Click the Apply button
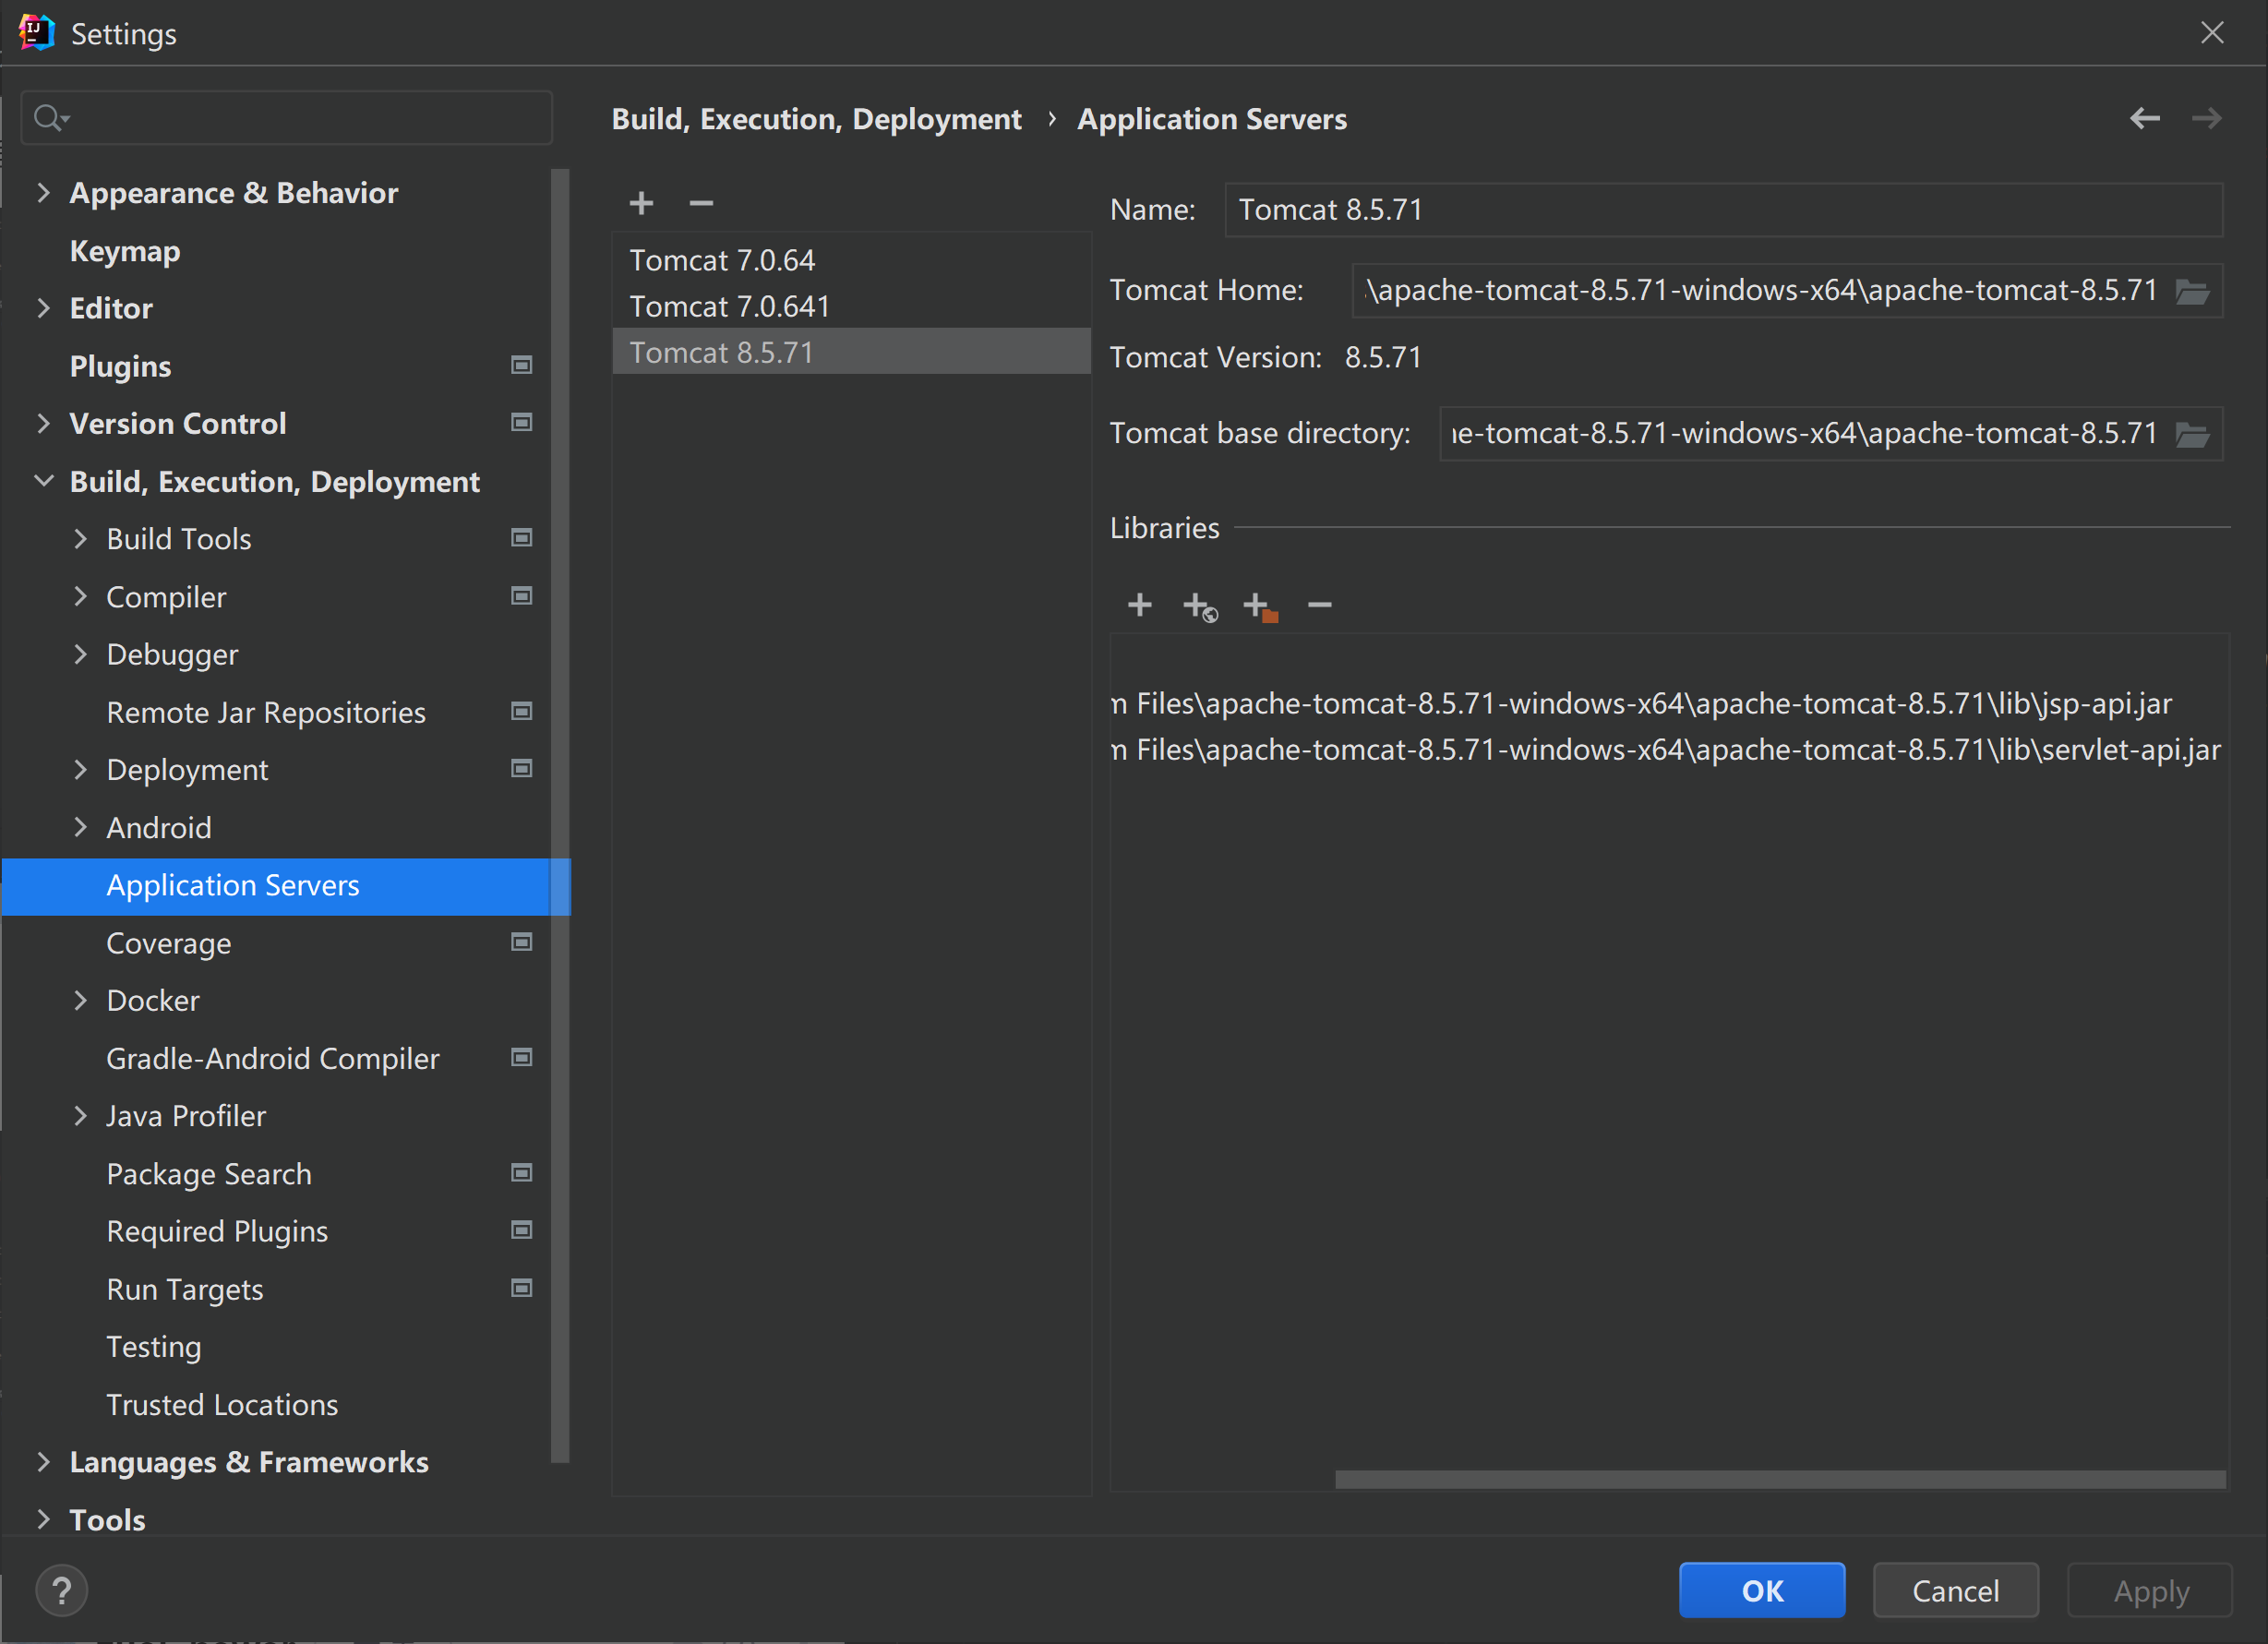Viewport: 2268px width, 1644px height. click(2150, 1590)
